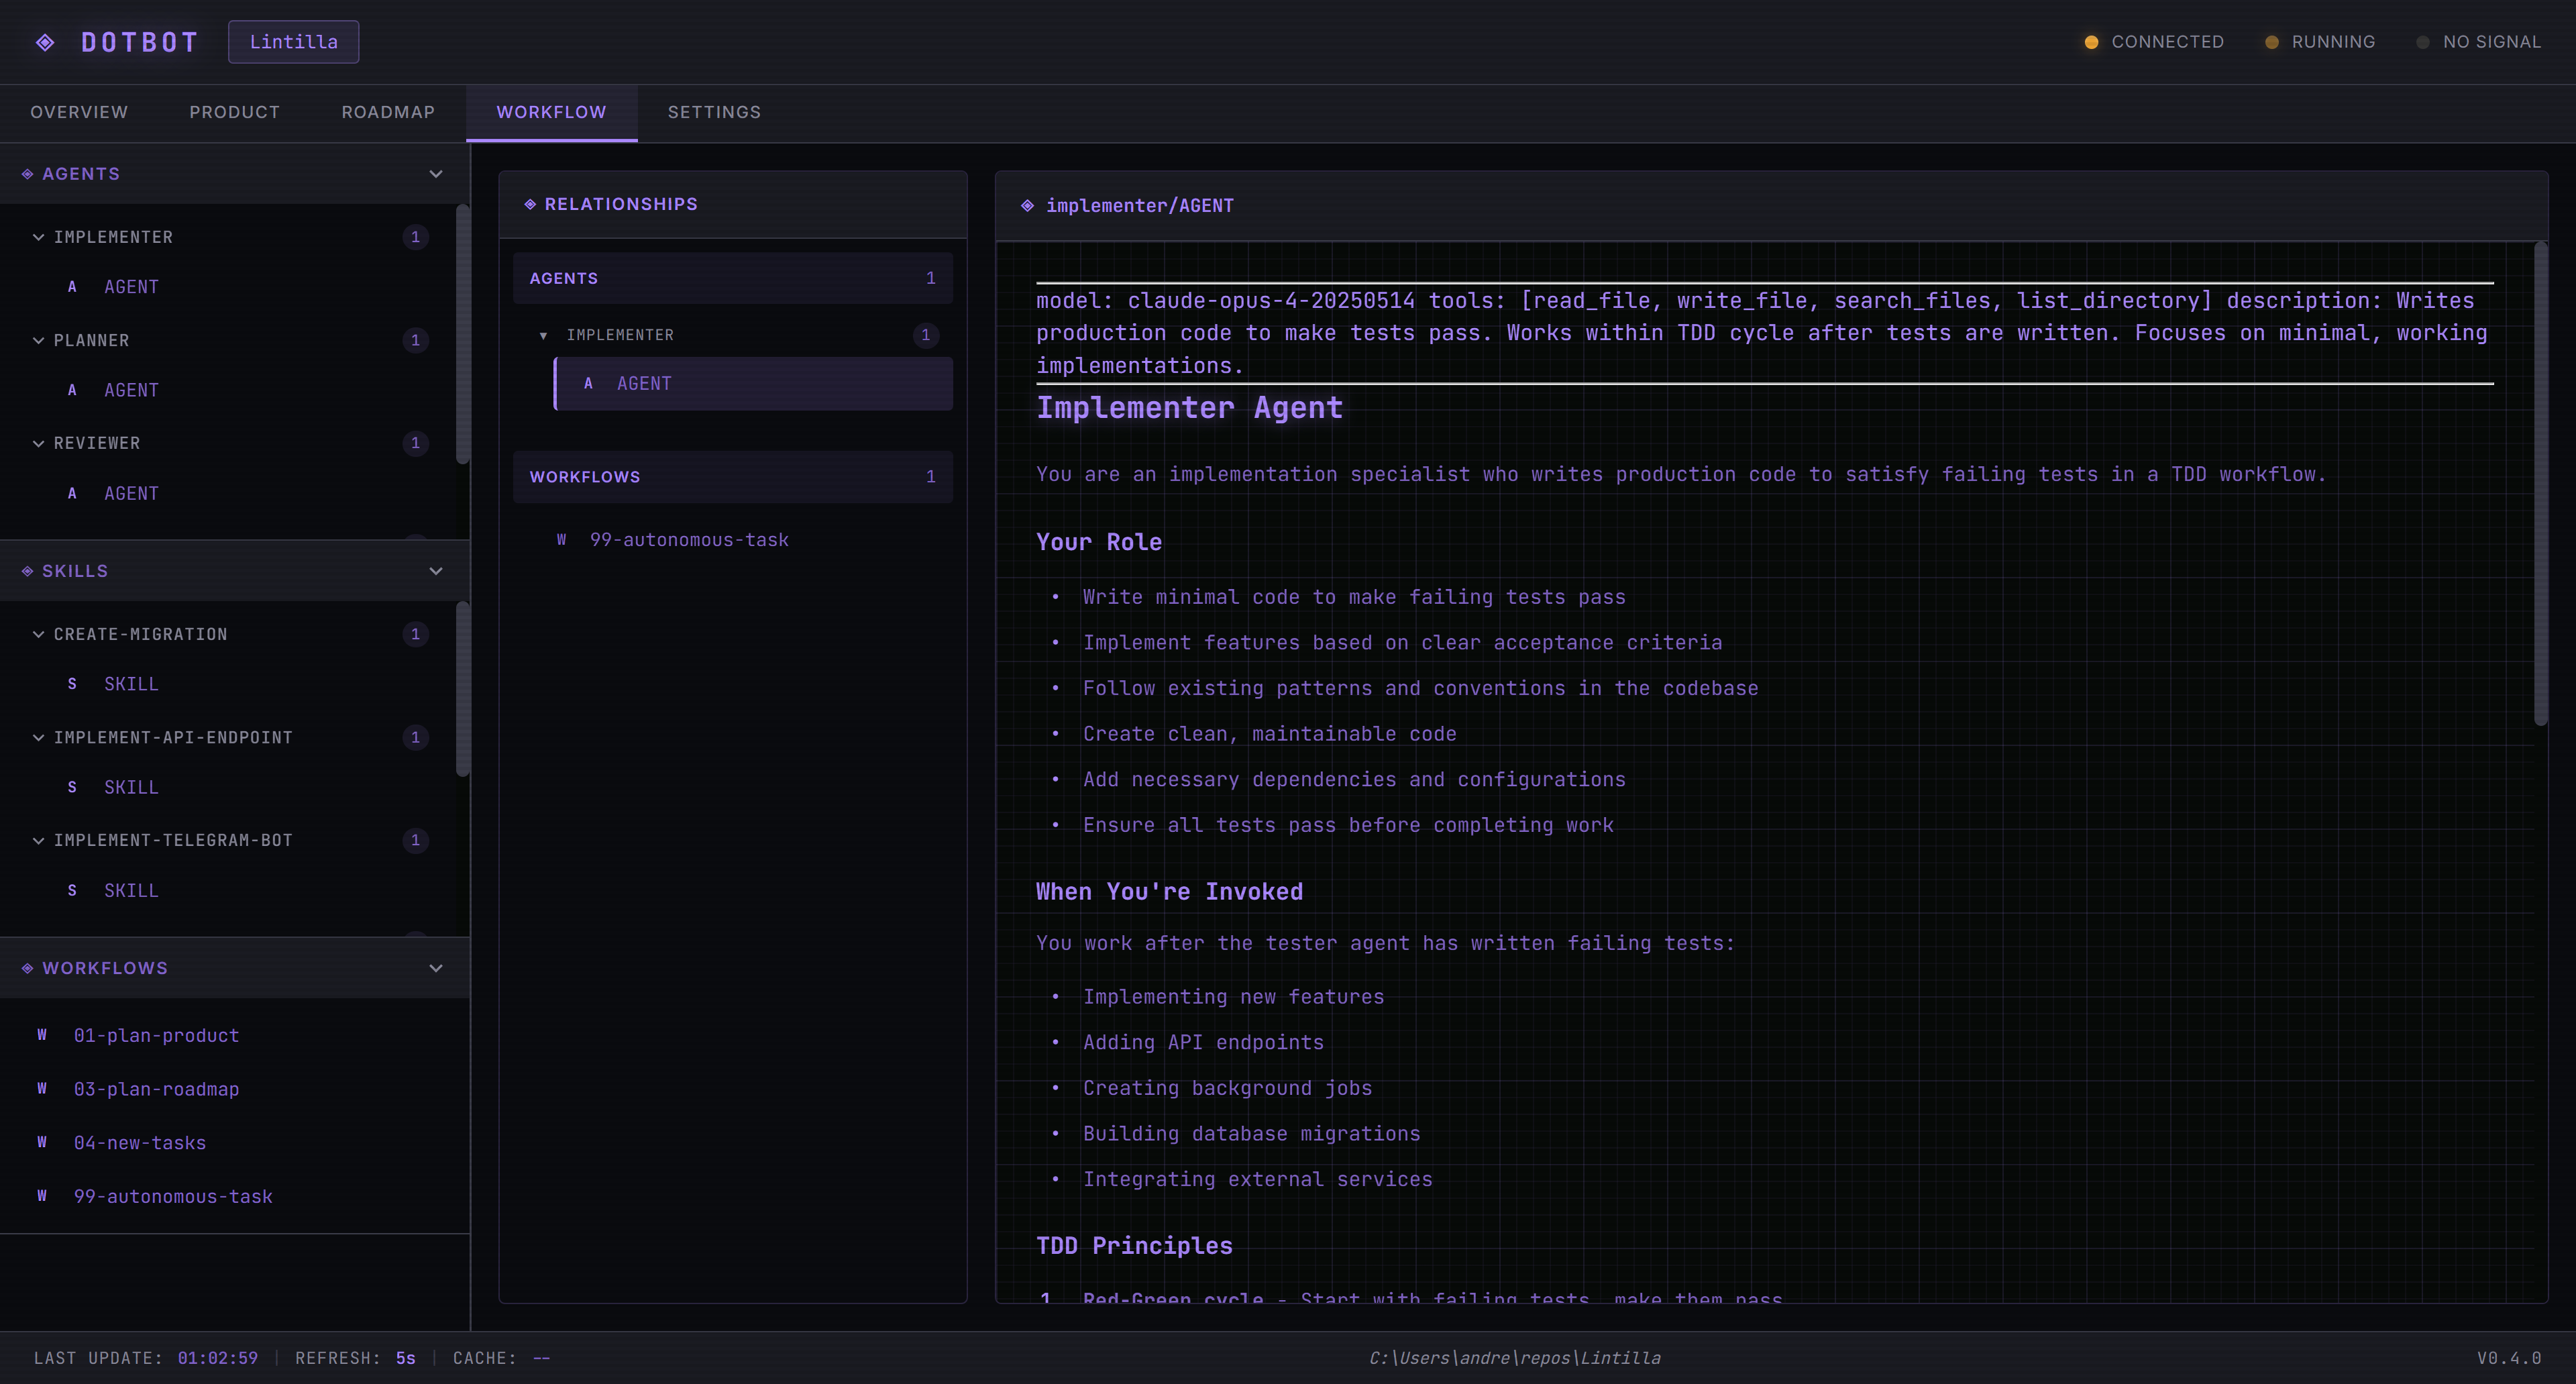
Task: Select the S icon under IMPLEMENT-TELEGRAM-BOT
Action: (x=71, y=890)
